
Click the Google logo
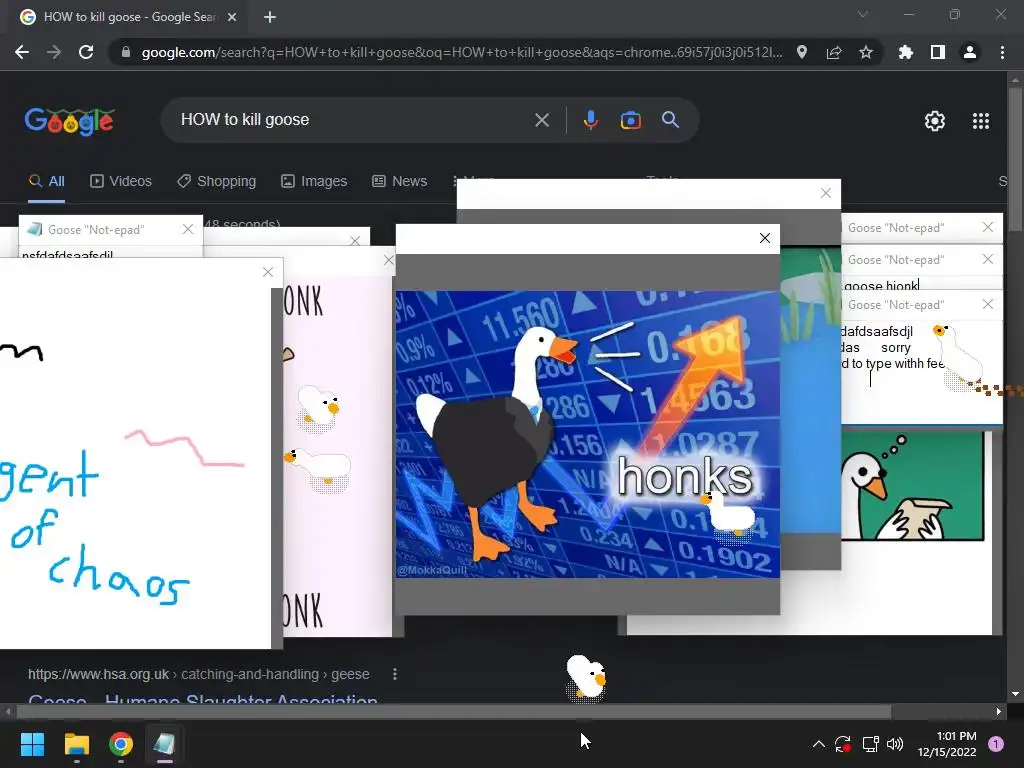69,121
